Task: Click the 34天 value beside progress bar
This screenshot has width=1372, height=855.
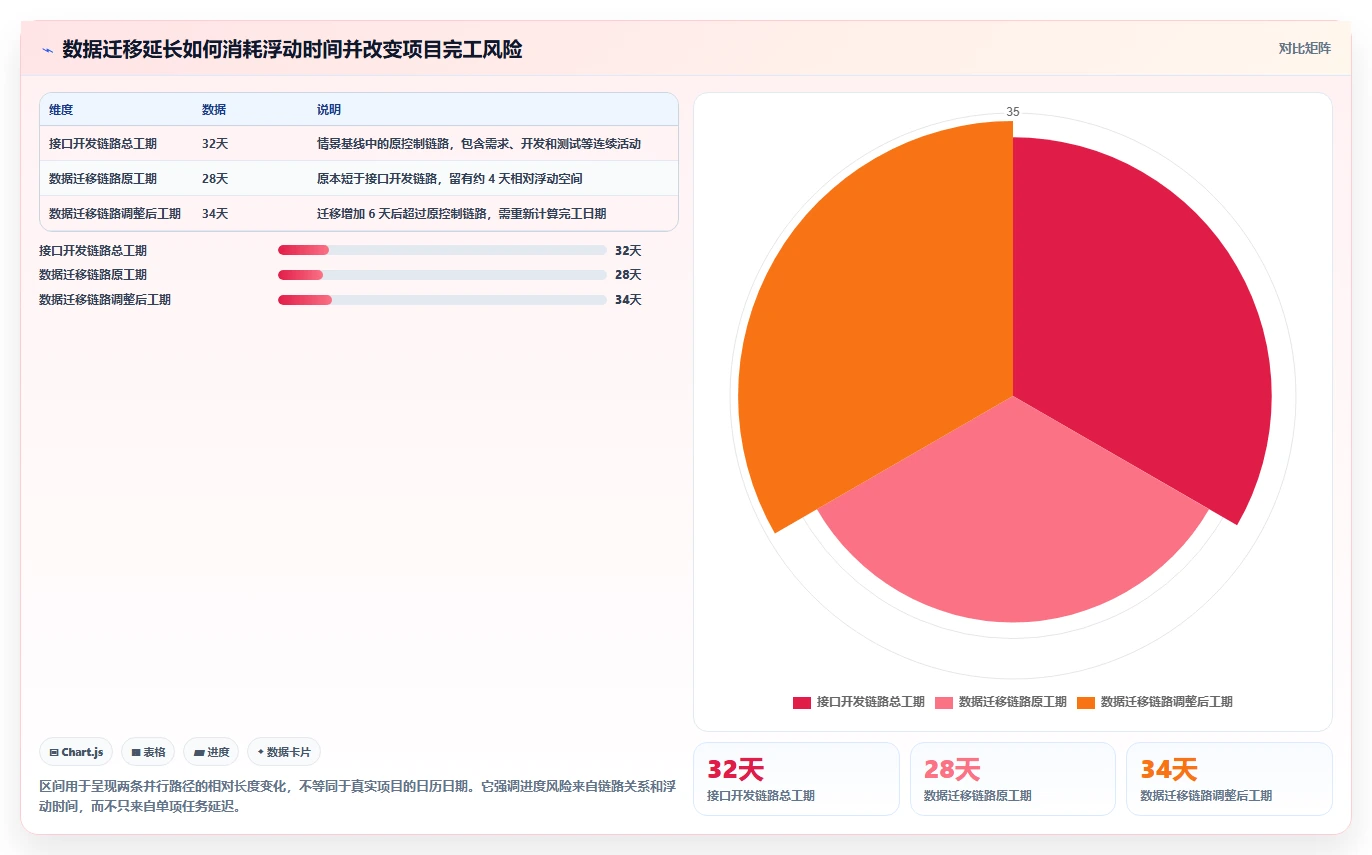Action: pos(628,300)
